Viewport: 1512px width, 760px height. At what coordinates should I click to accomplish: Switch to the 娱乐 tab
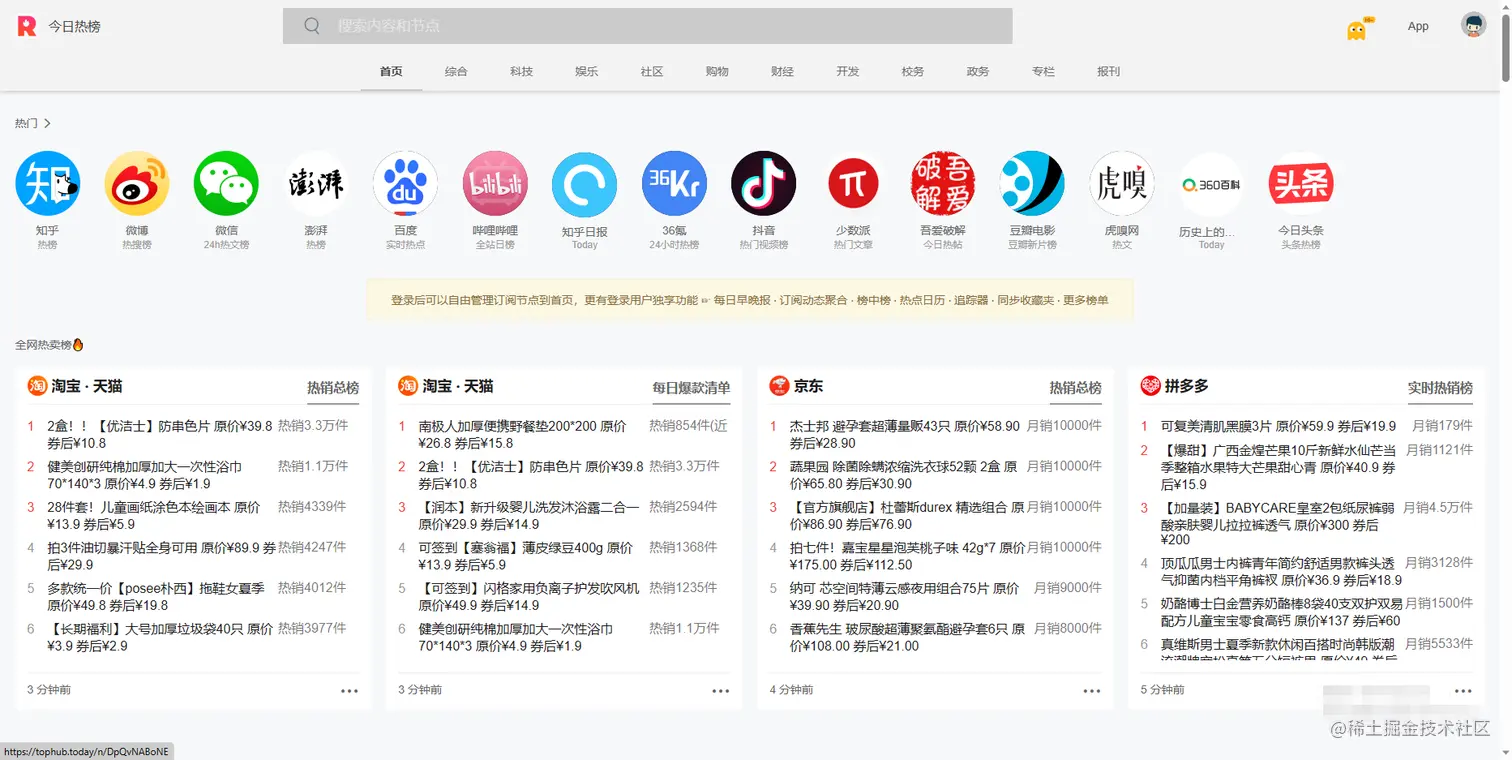586,72
